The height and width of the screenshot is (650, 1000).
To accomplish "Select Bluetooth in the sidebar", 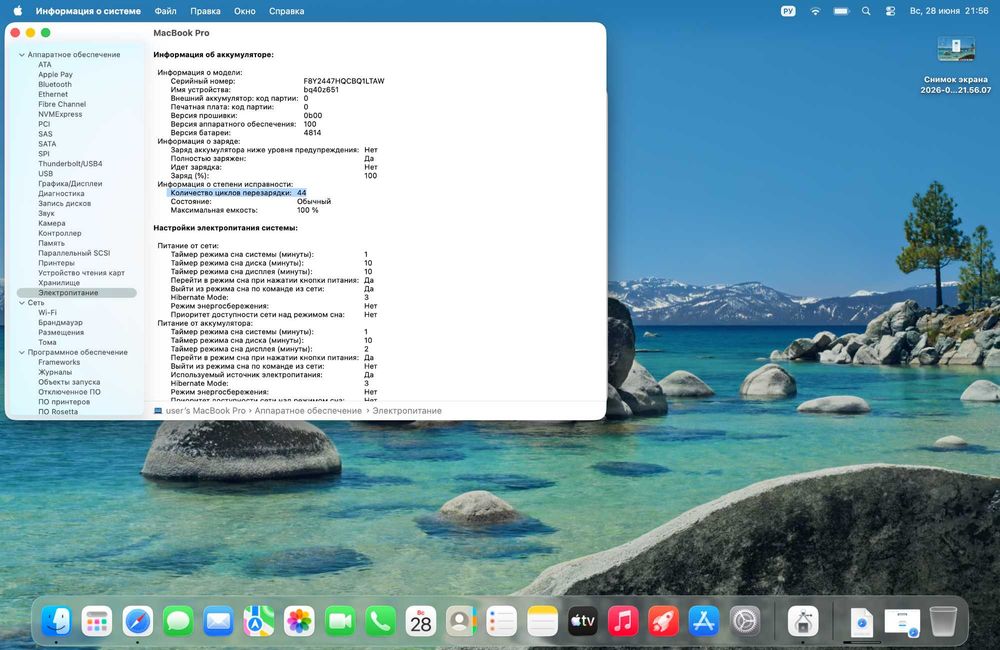I will (55, 84).
